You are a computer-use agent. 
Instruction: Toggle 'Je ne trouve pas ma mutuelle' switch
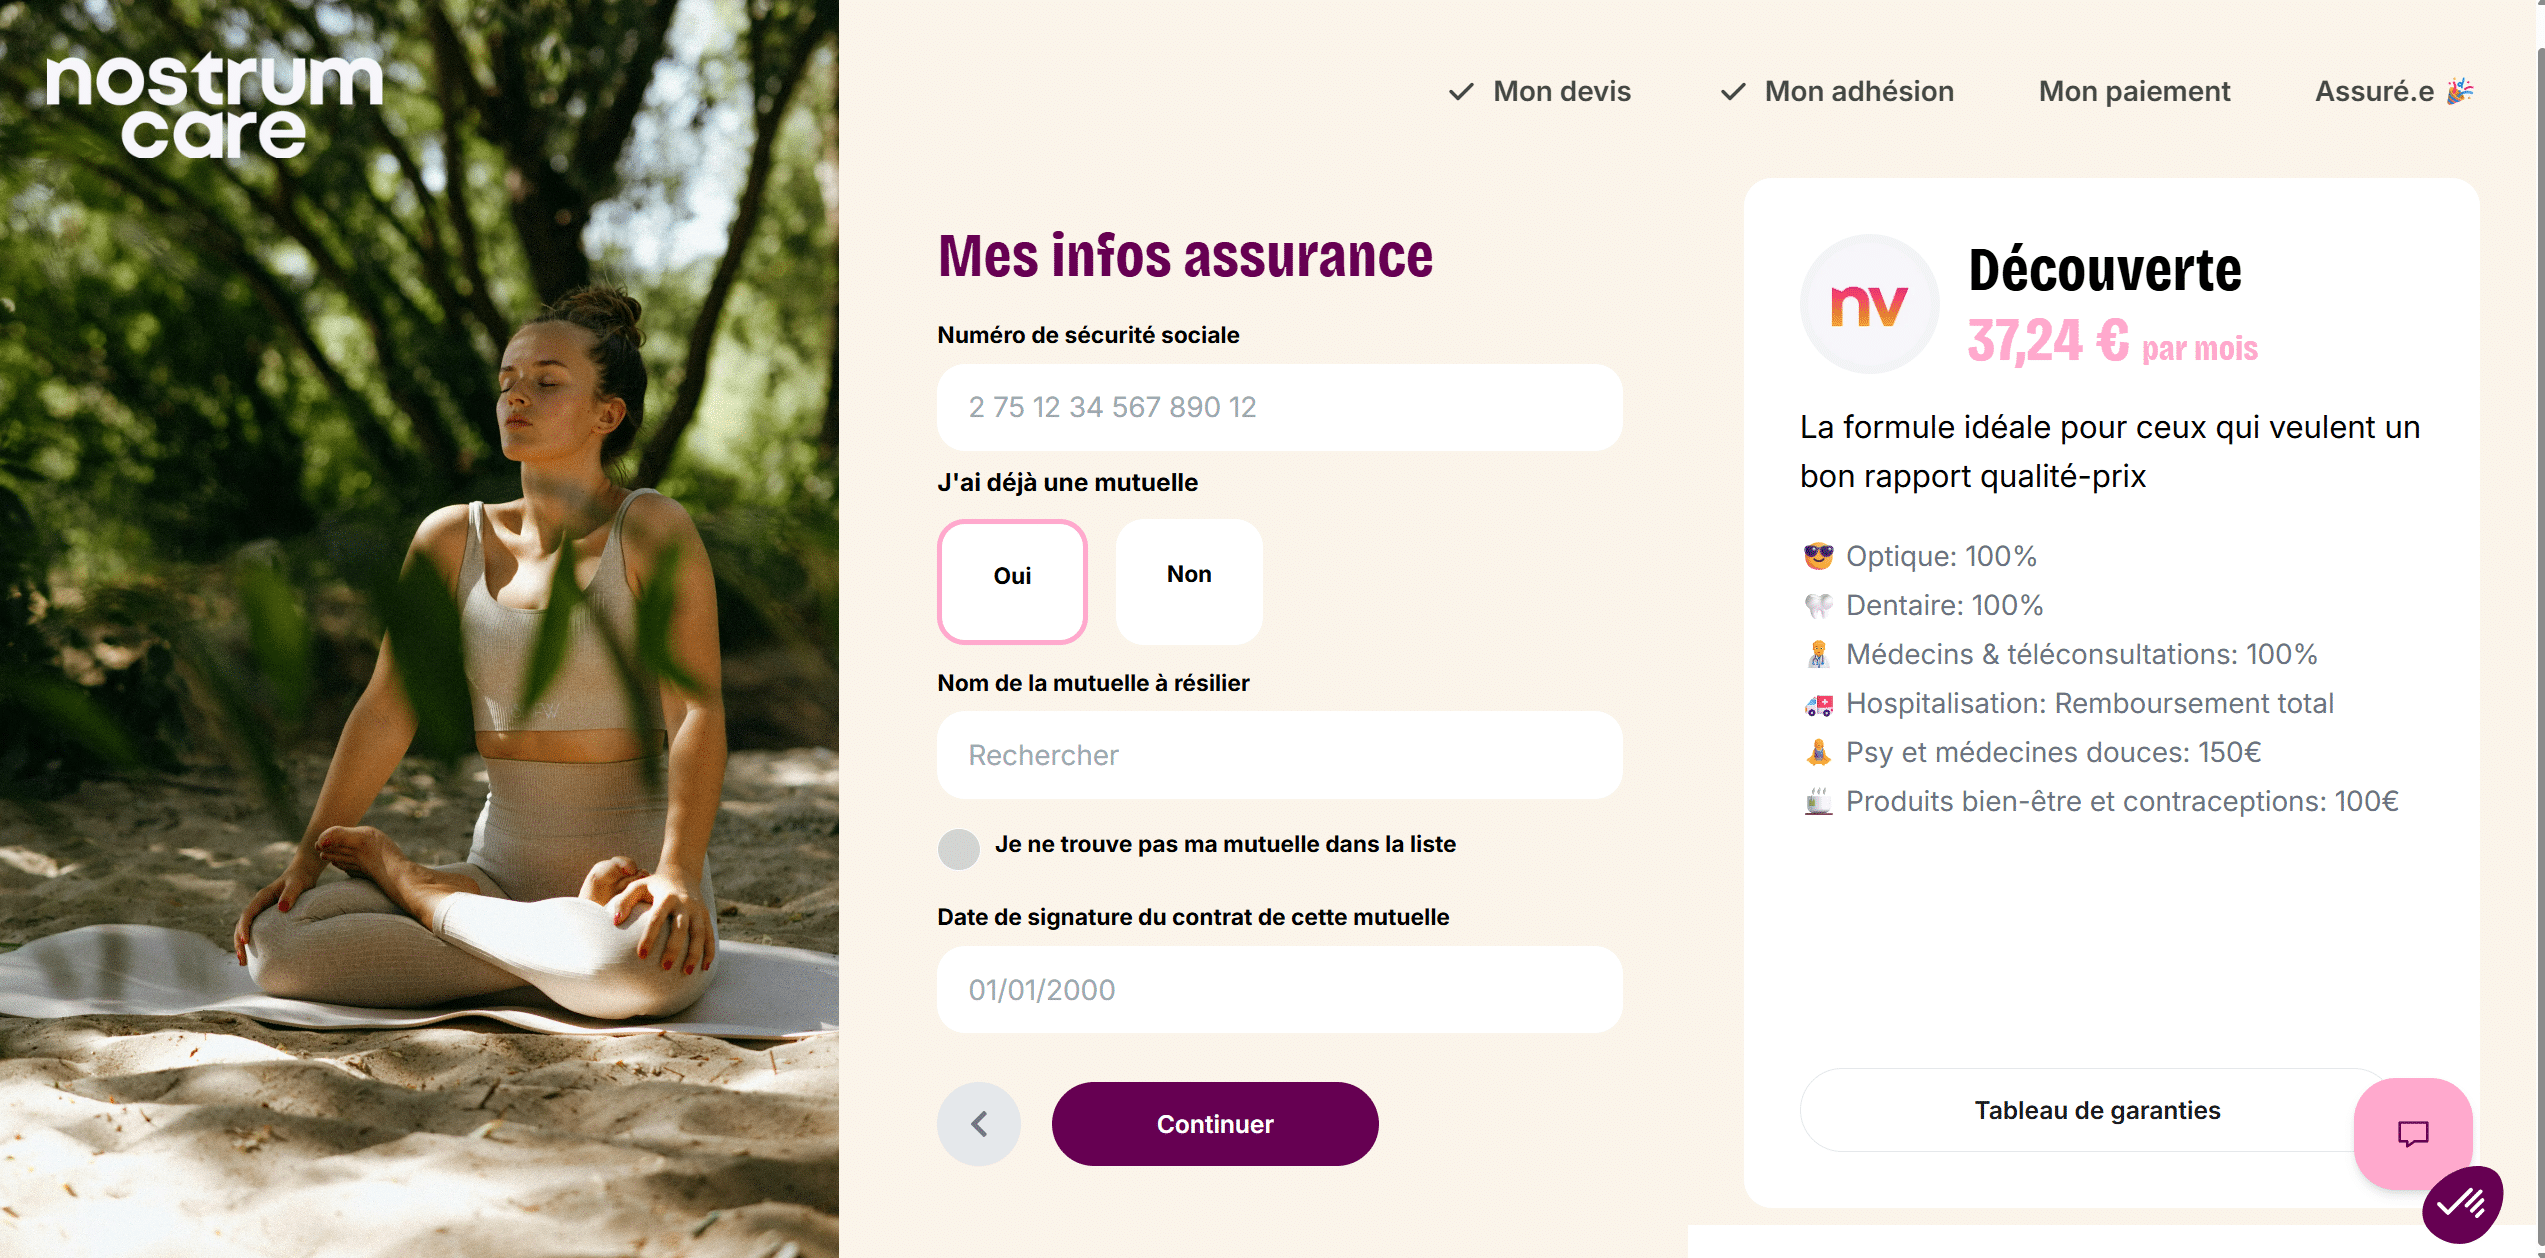[959, 849]
